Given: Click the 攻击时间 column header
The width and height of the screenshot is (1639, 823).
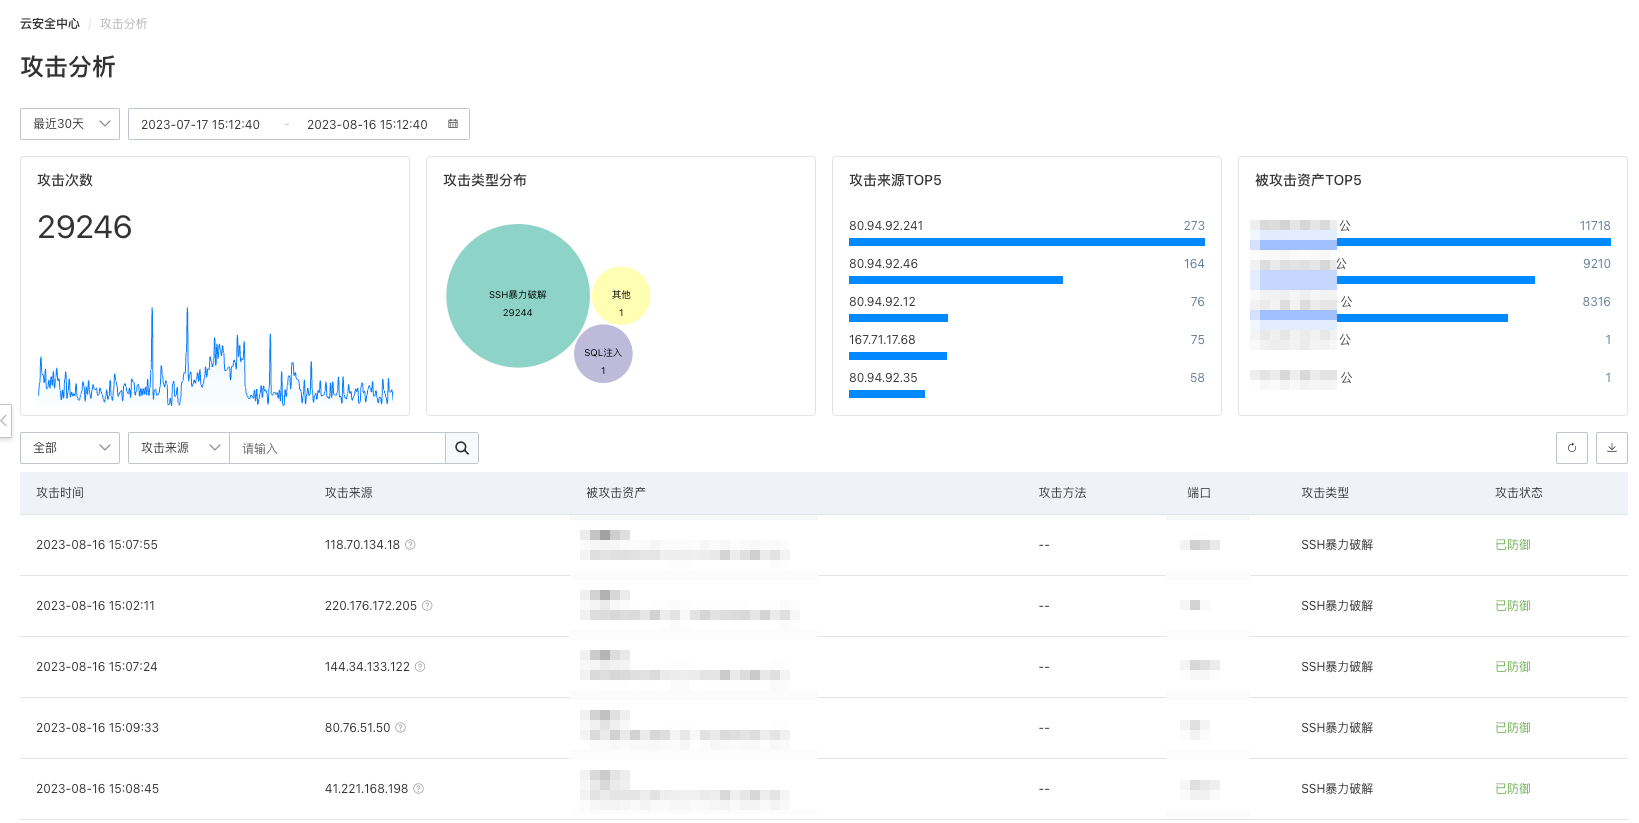Looking at the screenshot, I should tap(60, 493).
